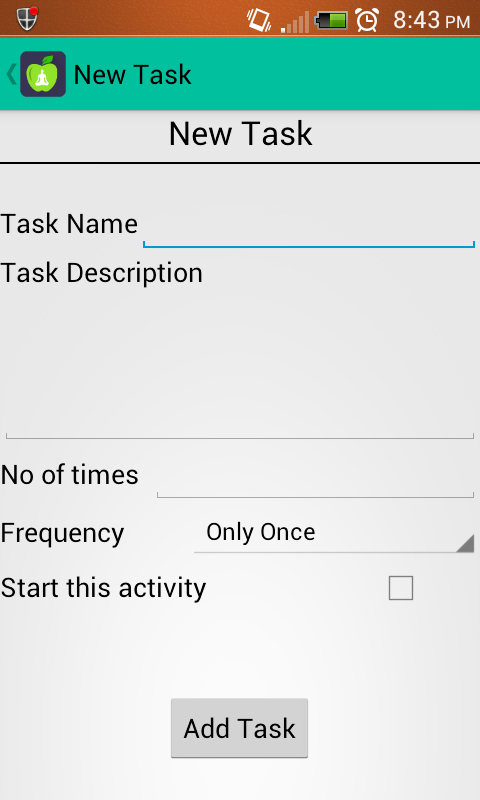This screenshot has height=800, width=480.
Task: Tap the 8:43 PM clock display
Action: coord(432,20)
